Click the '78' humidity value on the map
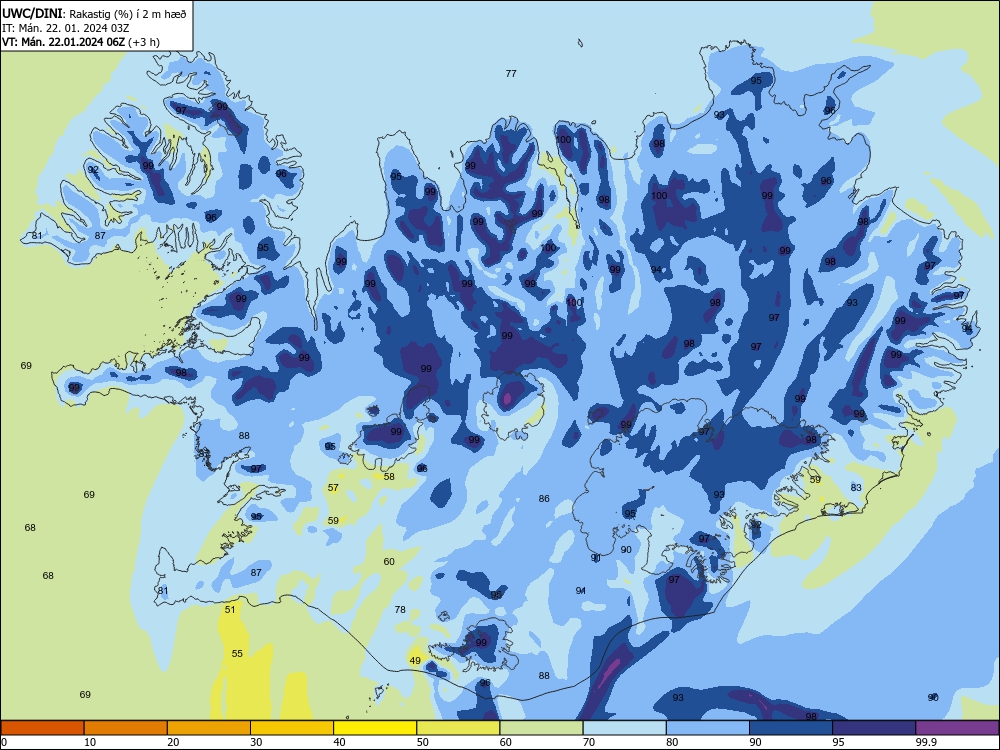 pyautogui.click(x=400, y=609)
